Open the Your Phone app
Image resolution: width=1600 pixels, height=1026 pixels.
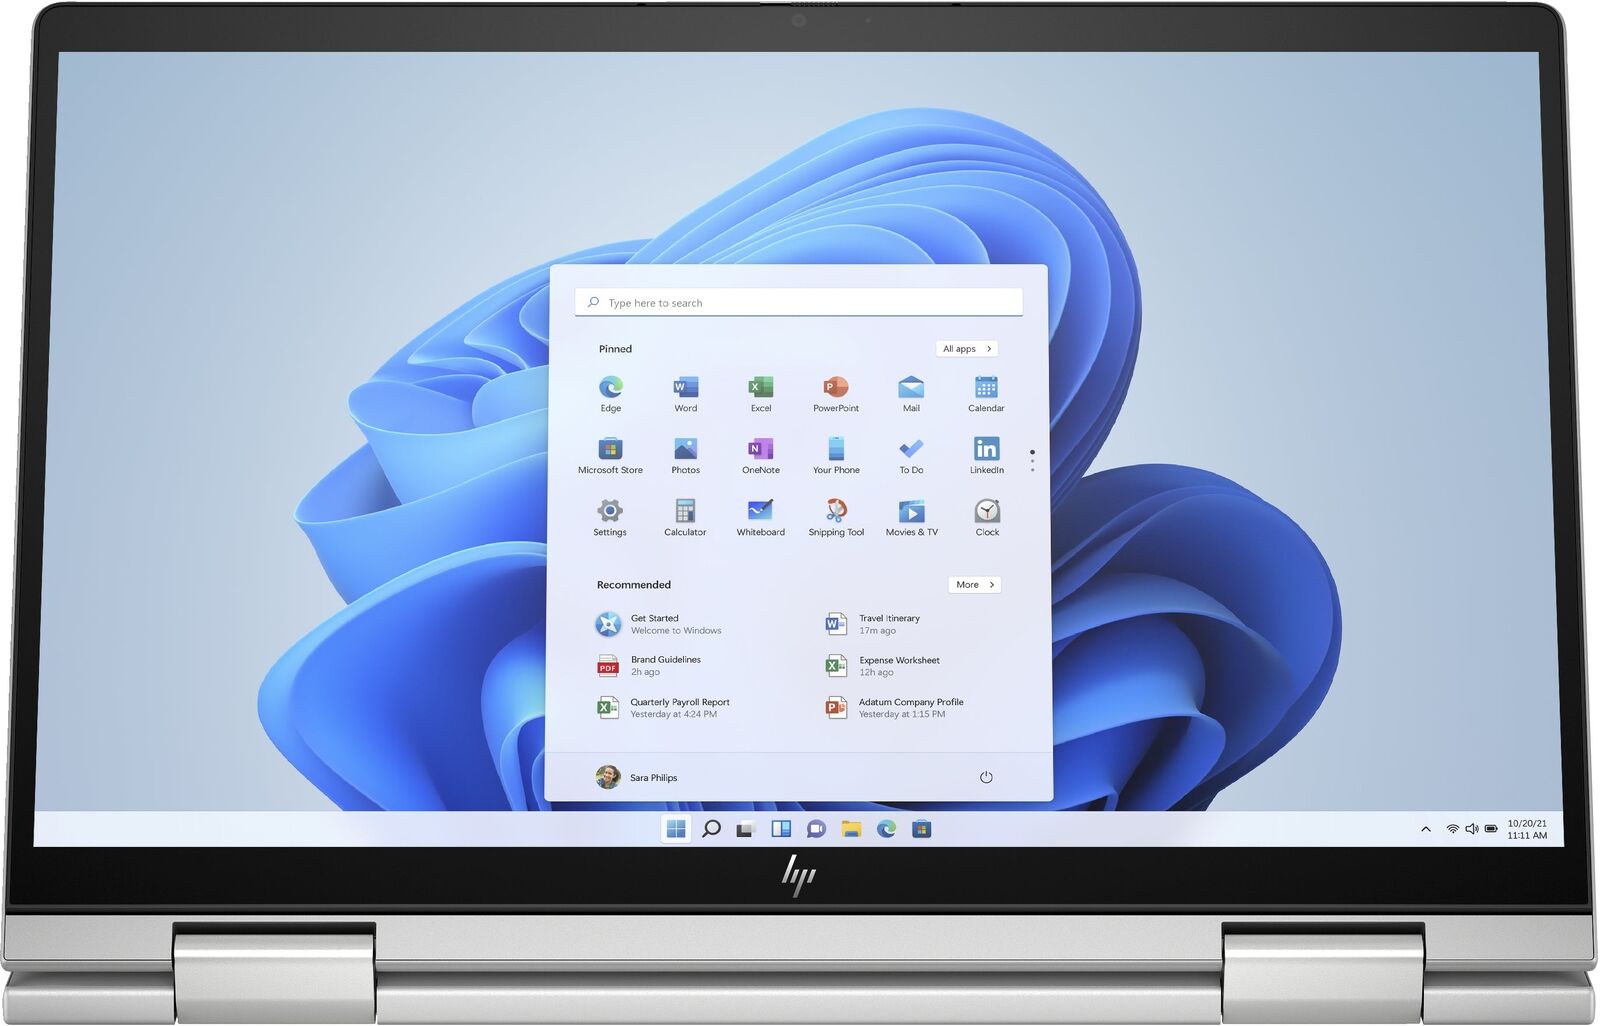click(x=836, y=455)
